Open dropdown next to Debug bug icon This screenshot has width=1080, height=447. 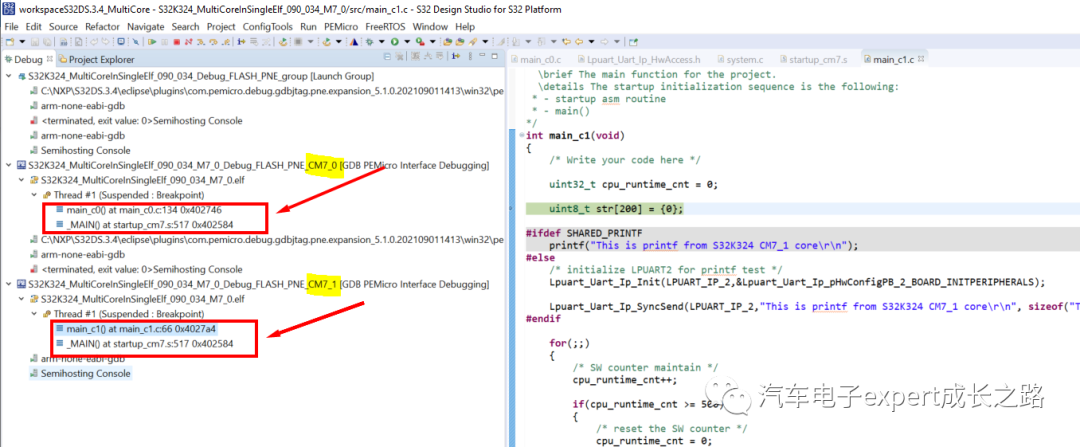pos(382,41)
